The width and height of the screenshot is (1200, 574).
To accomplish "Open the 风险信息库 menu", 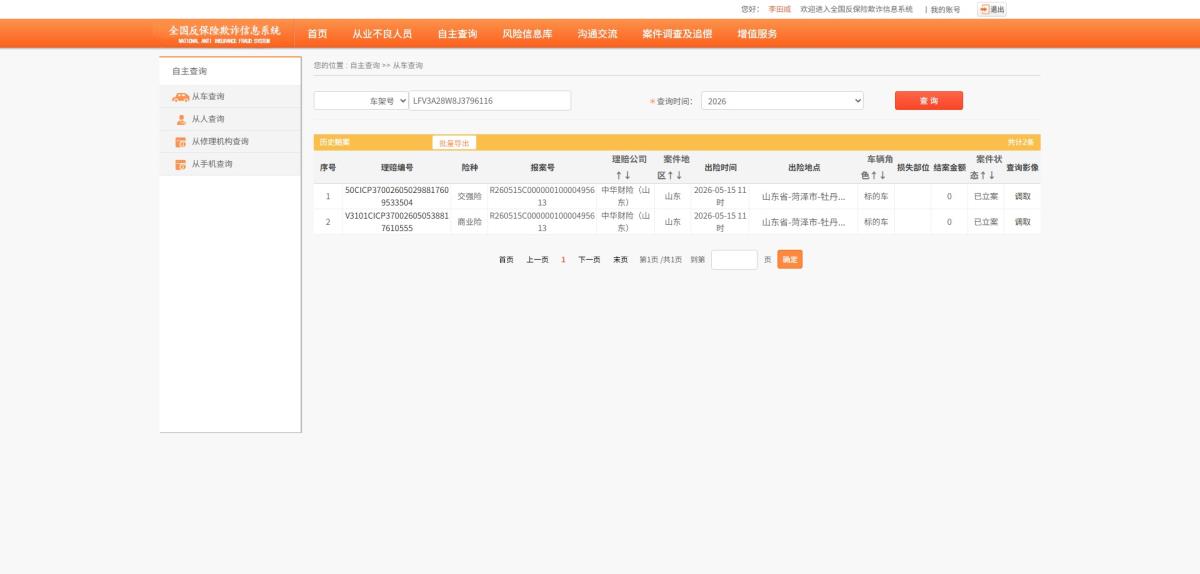I will (527, 33).
